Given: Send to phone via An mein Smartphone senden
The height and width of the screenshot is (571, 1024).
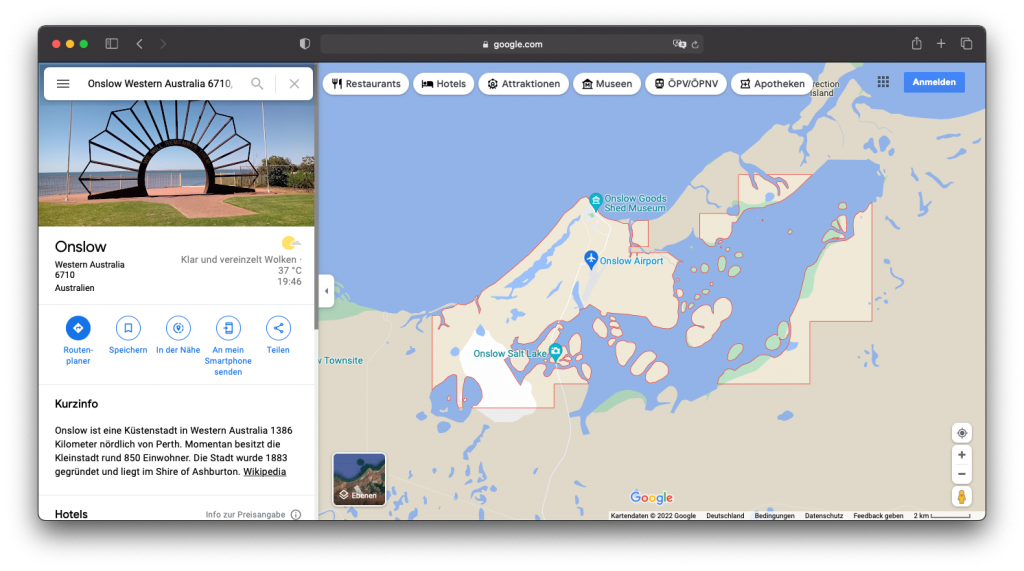Looking at the screenshot, I should coord(228,327).
